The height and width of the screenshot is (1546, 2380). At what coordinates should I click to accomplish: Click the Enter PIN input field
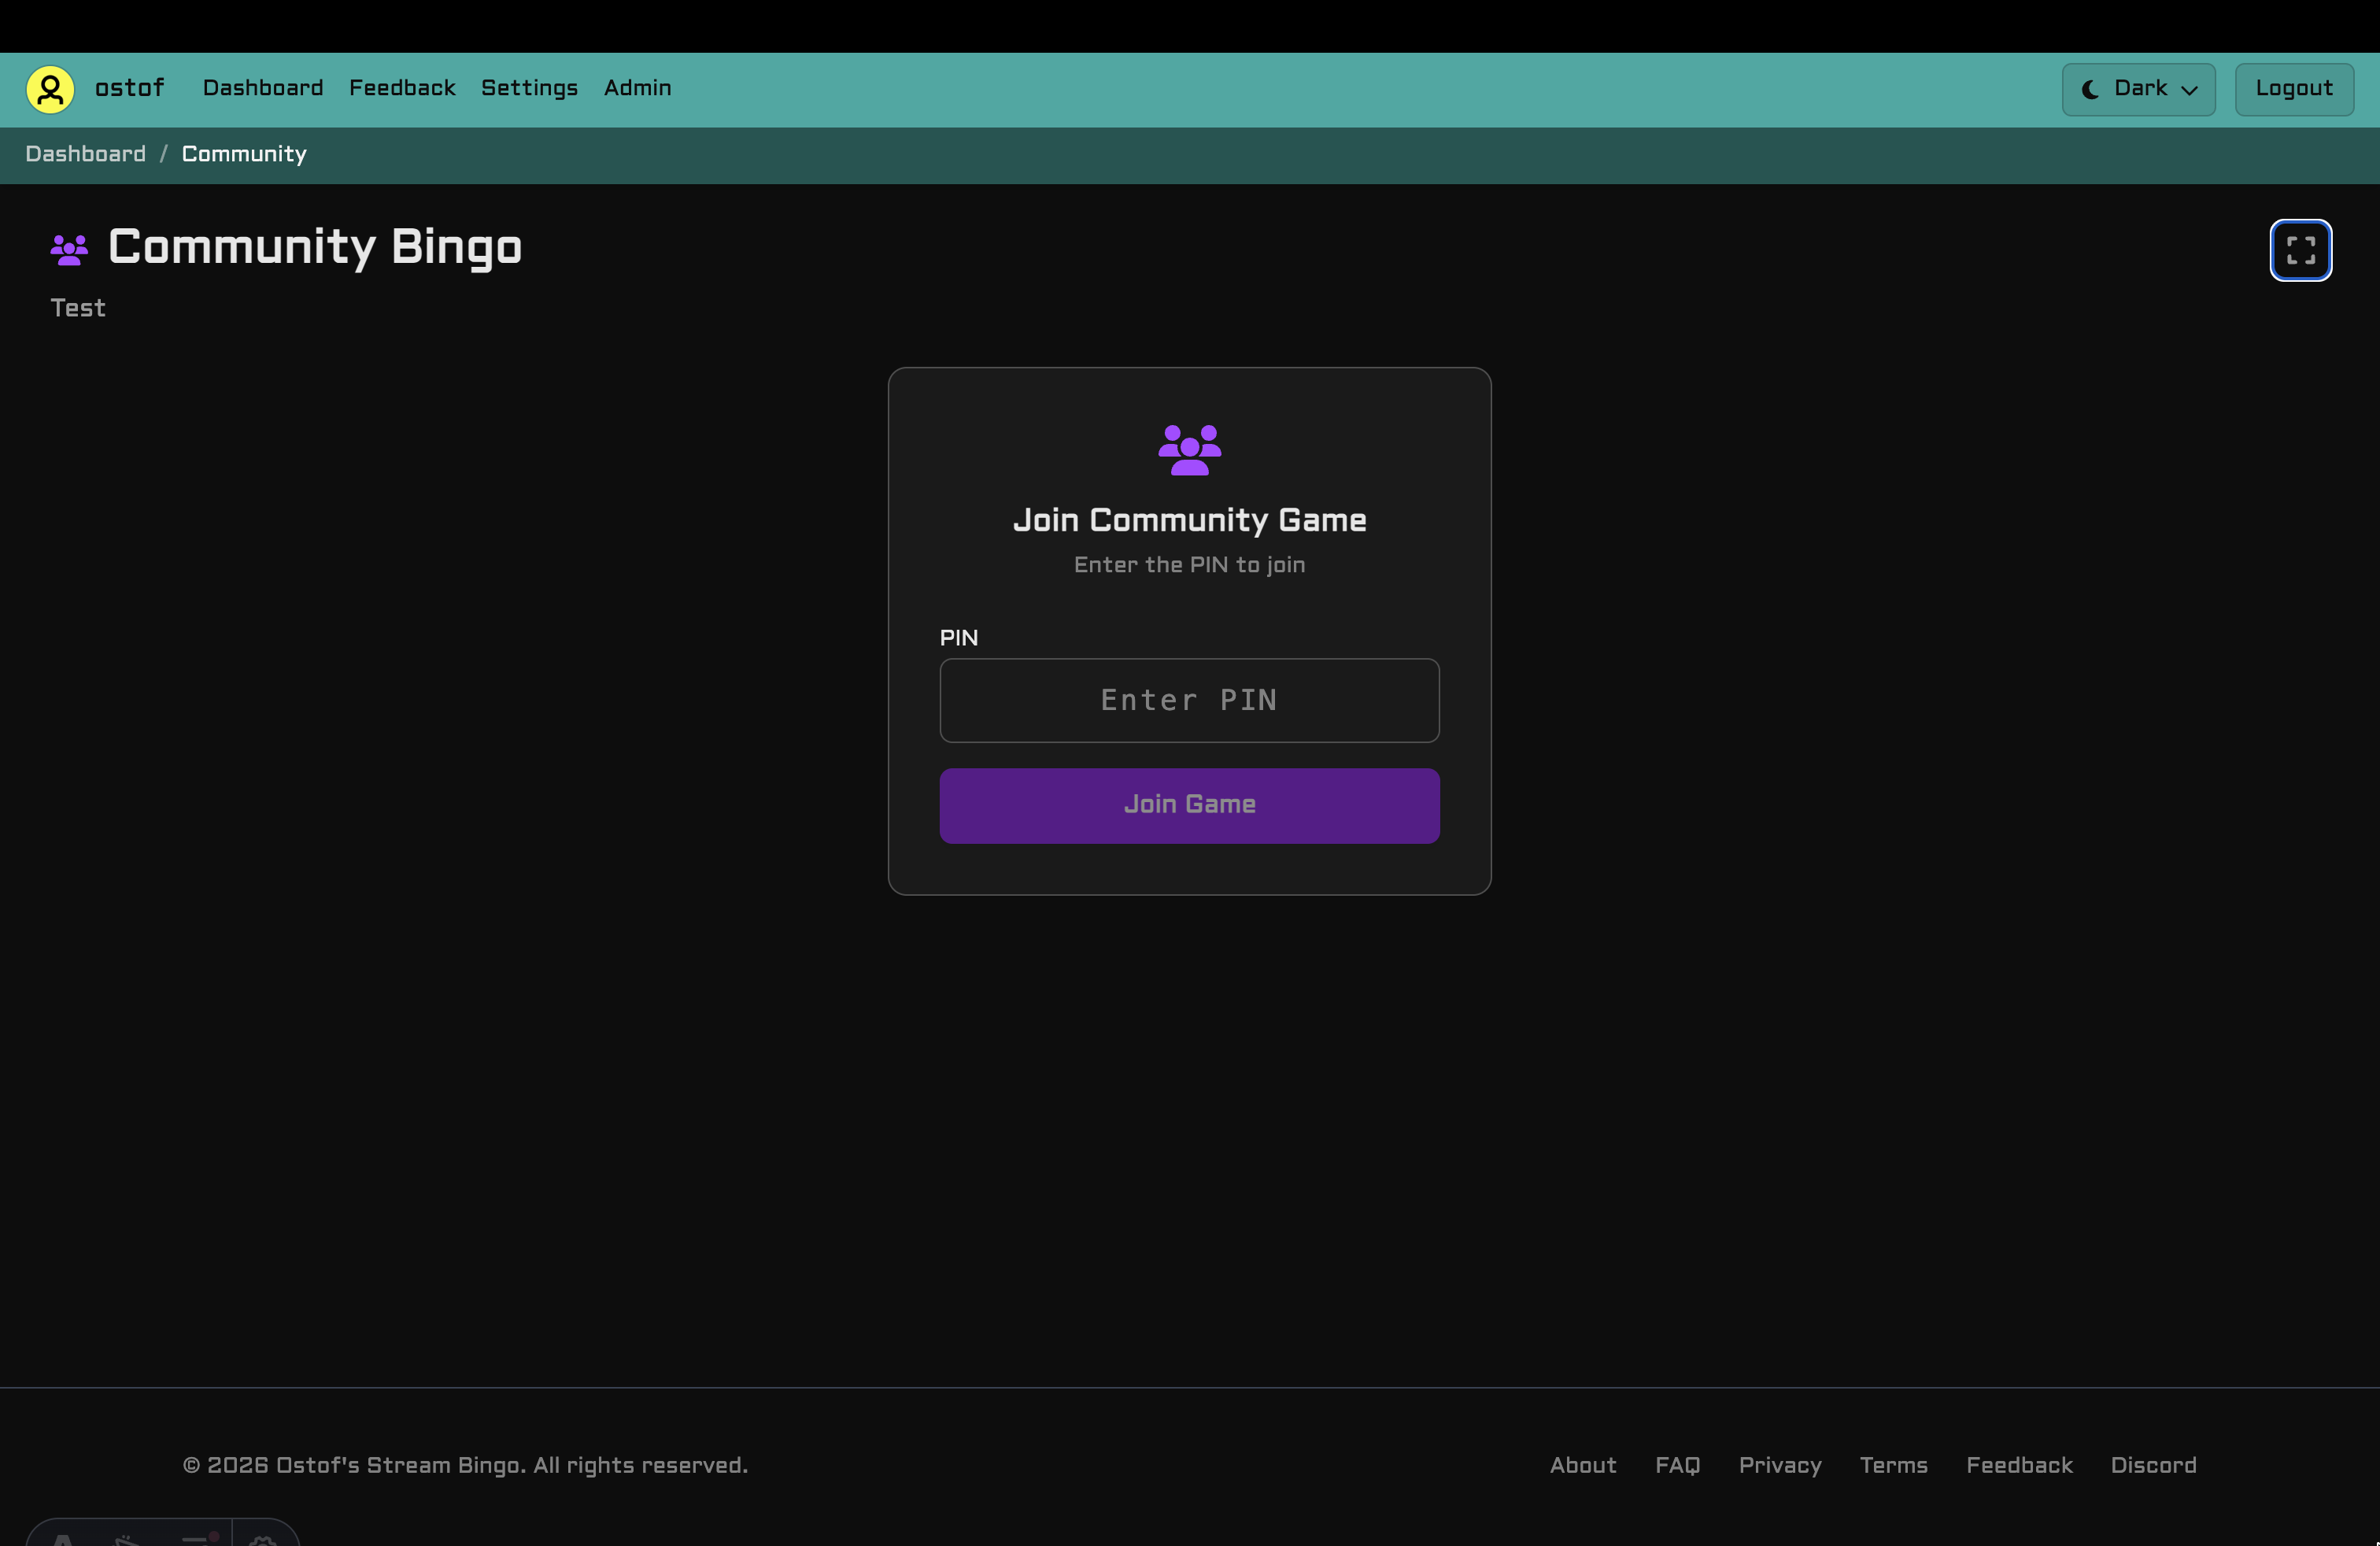click(x=1189, y=700)
